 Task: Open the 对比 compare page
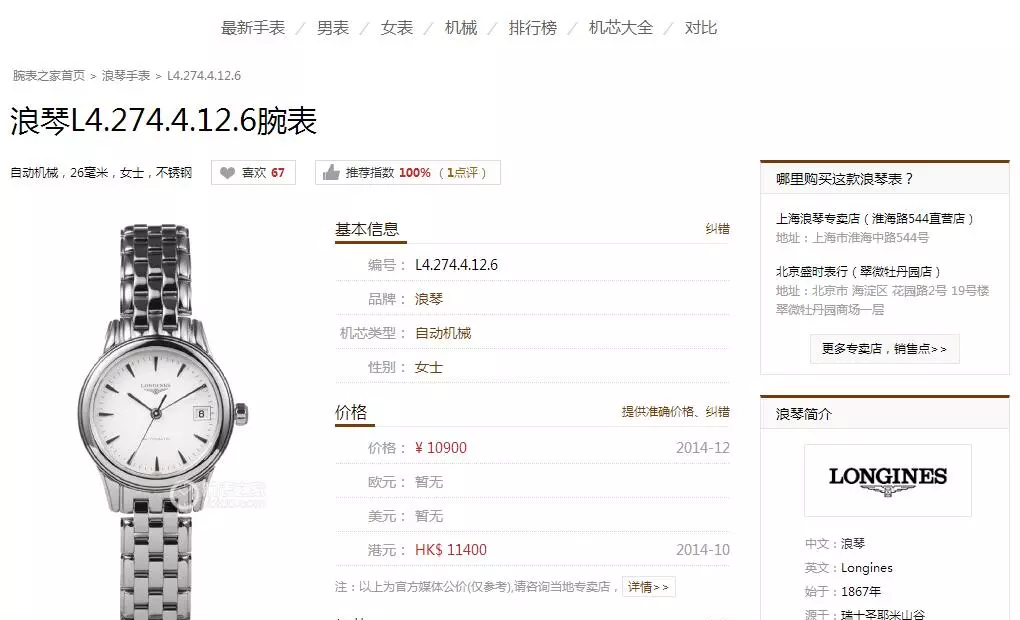[x=701, y=28]
